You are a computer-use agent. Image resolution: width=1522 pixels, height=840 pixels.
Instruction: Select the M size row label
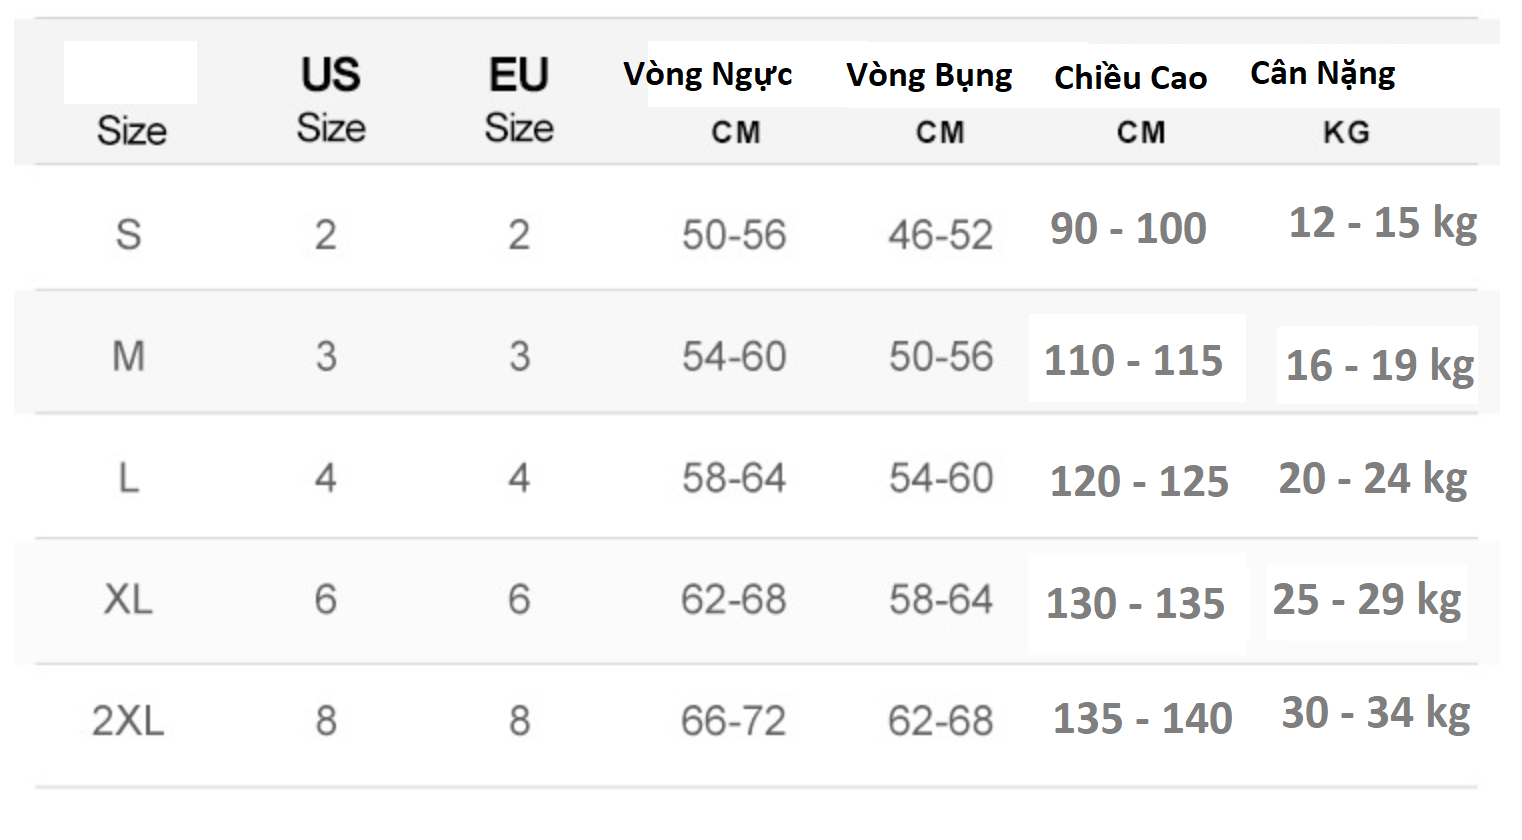click(x=129, y=356)
